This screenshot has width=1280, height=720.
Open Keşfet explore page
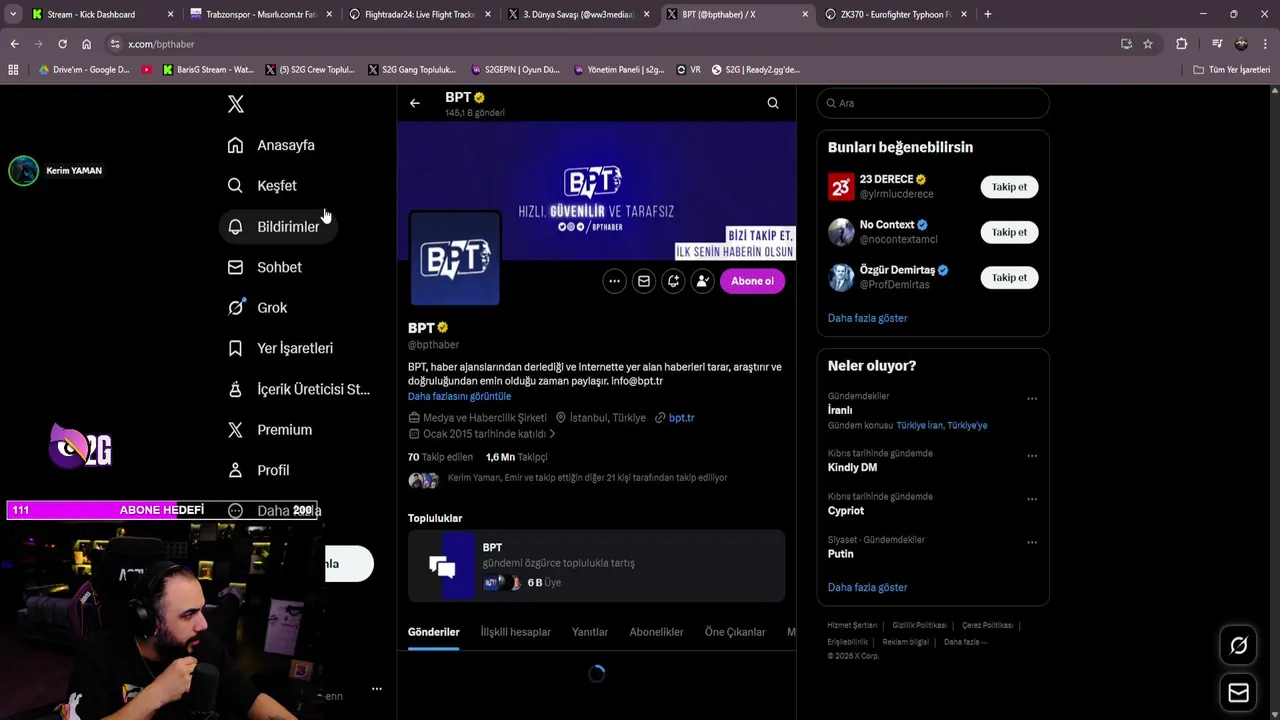pyautogui.click(x=262, y=185)
